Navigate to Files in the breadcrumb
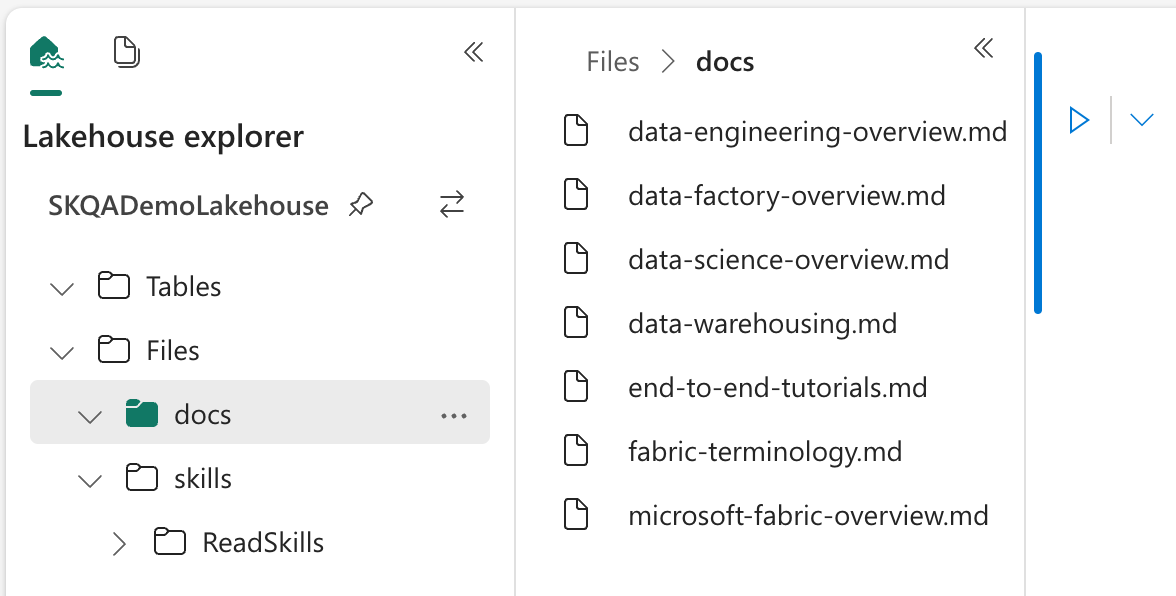 (x=612, y=62)
